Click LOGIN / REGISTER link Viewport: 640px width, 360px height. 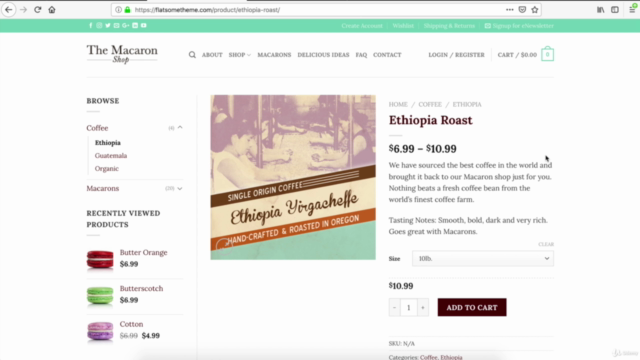456,55
